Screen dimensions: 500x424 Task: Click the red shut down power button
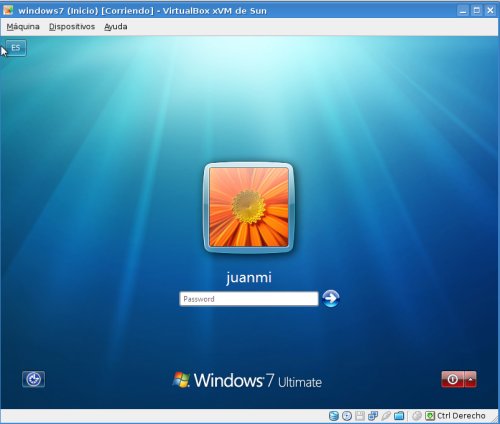point(452,379)
